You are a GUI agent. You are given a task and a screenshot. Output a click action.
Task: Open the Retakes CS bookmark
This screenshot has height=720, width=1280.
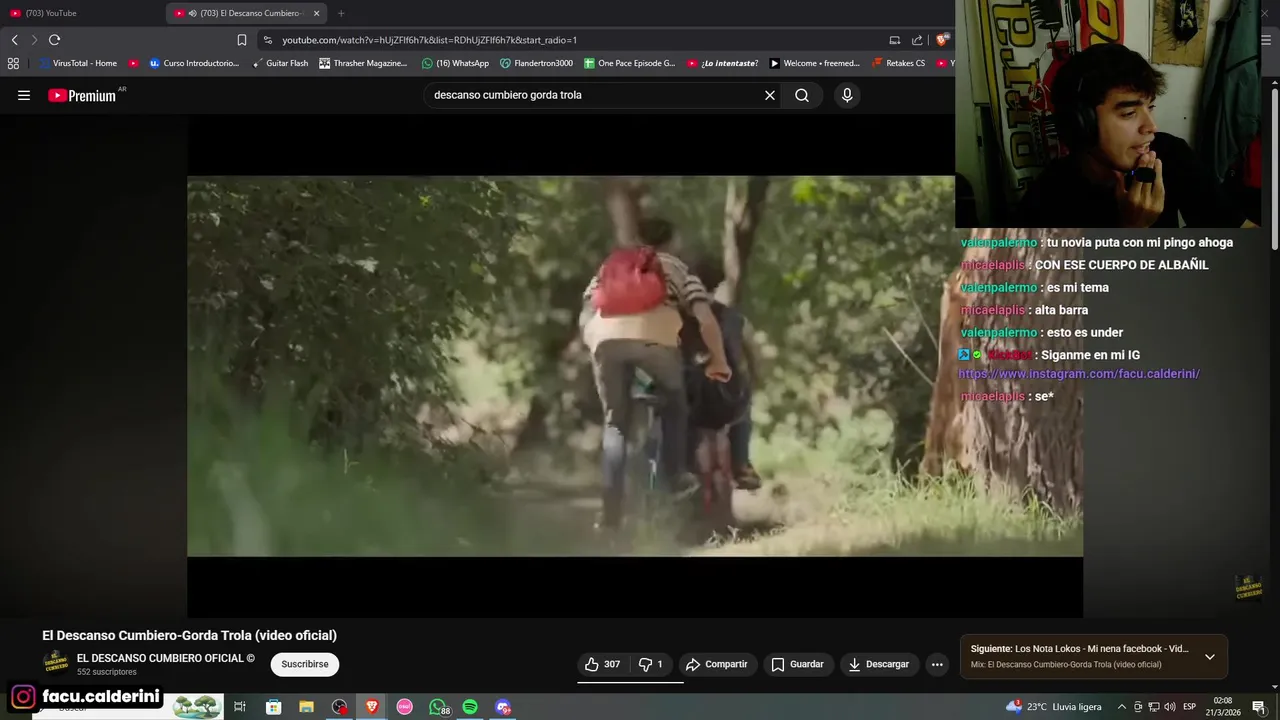[898, 63]
